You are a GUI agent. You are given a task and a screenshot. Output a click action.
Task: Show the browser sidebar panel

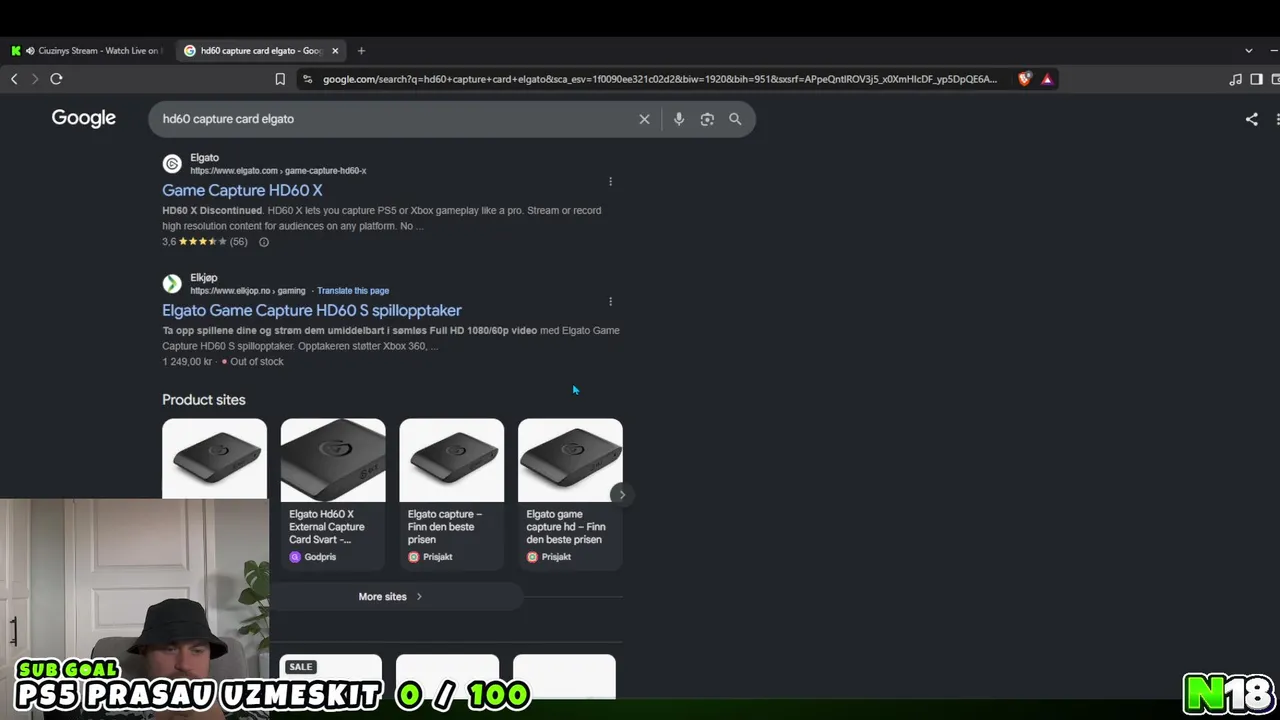click(x=1257, y=79)
